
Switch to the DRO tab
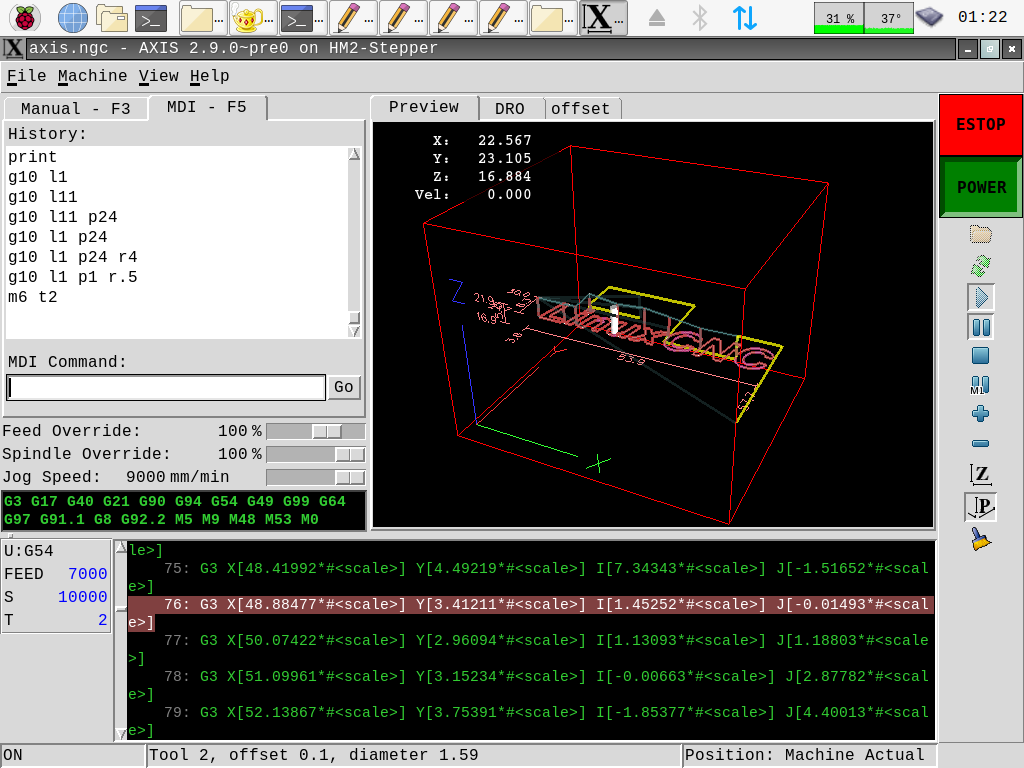510,108
